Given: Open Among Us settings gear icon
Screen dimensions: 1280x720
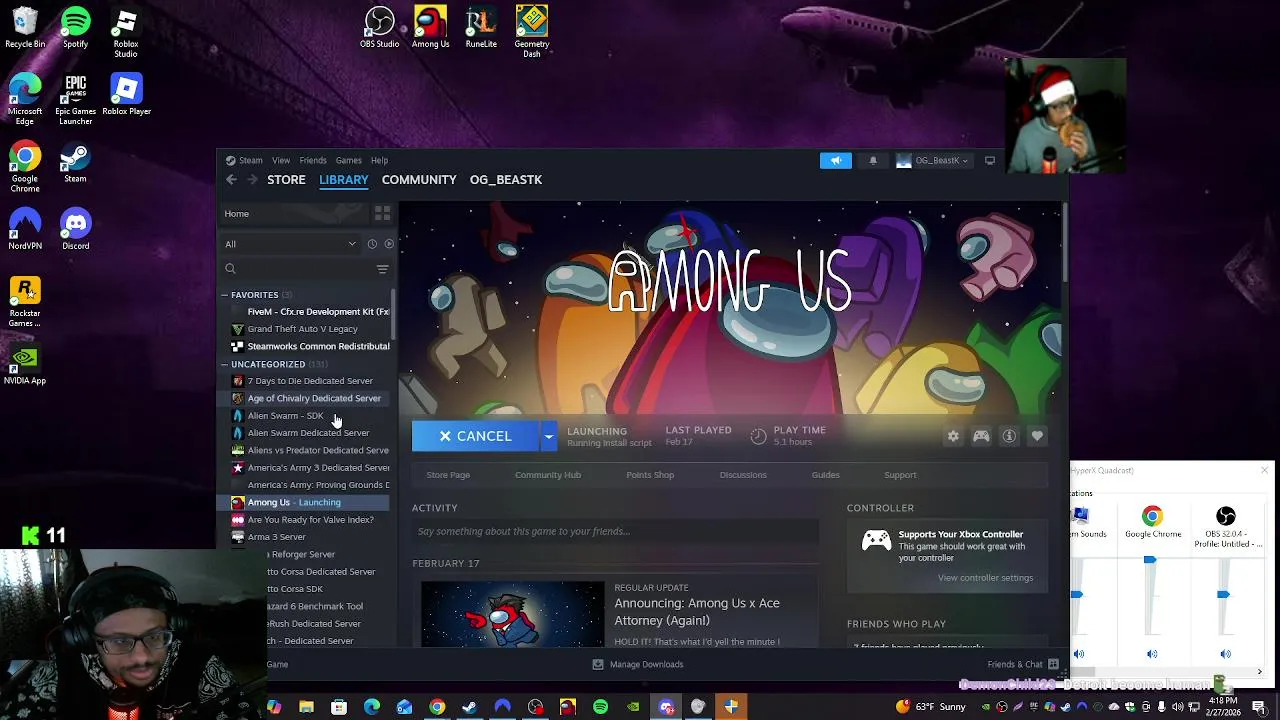Looking at the screenshot, I should coord(953,436).
